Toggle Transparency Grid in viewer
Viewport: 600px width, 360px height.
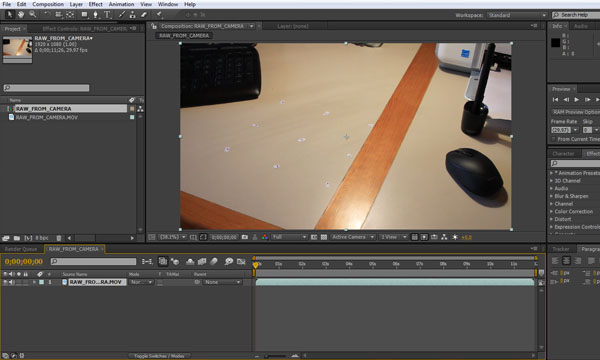click(324, 237)
